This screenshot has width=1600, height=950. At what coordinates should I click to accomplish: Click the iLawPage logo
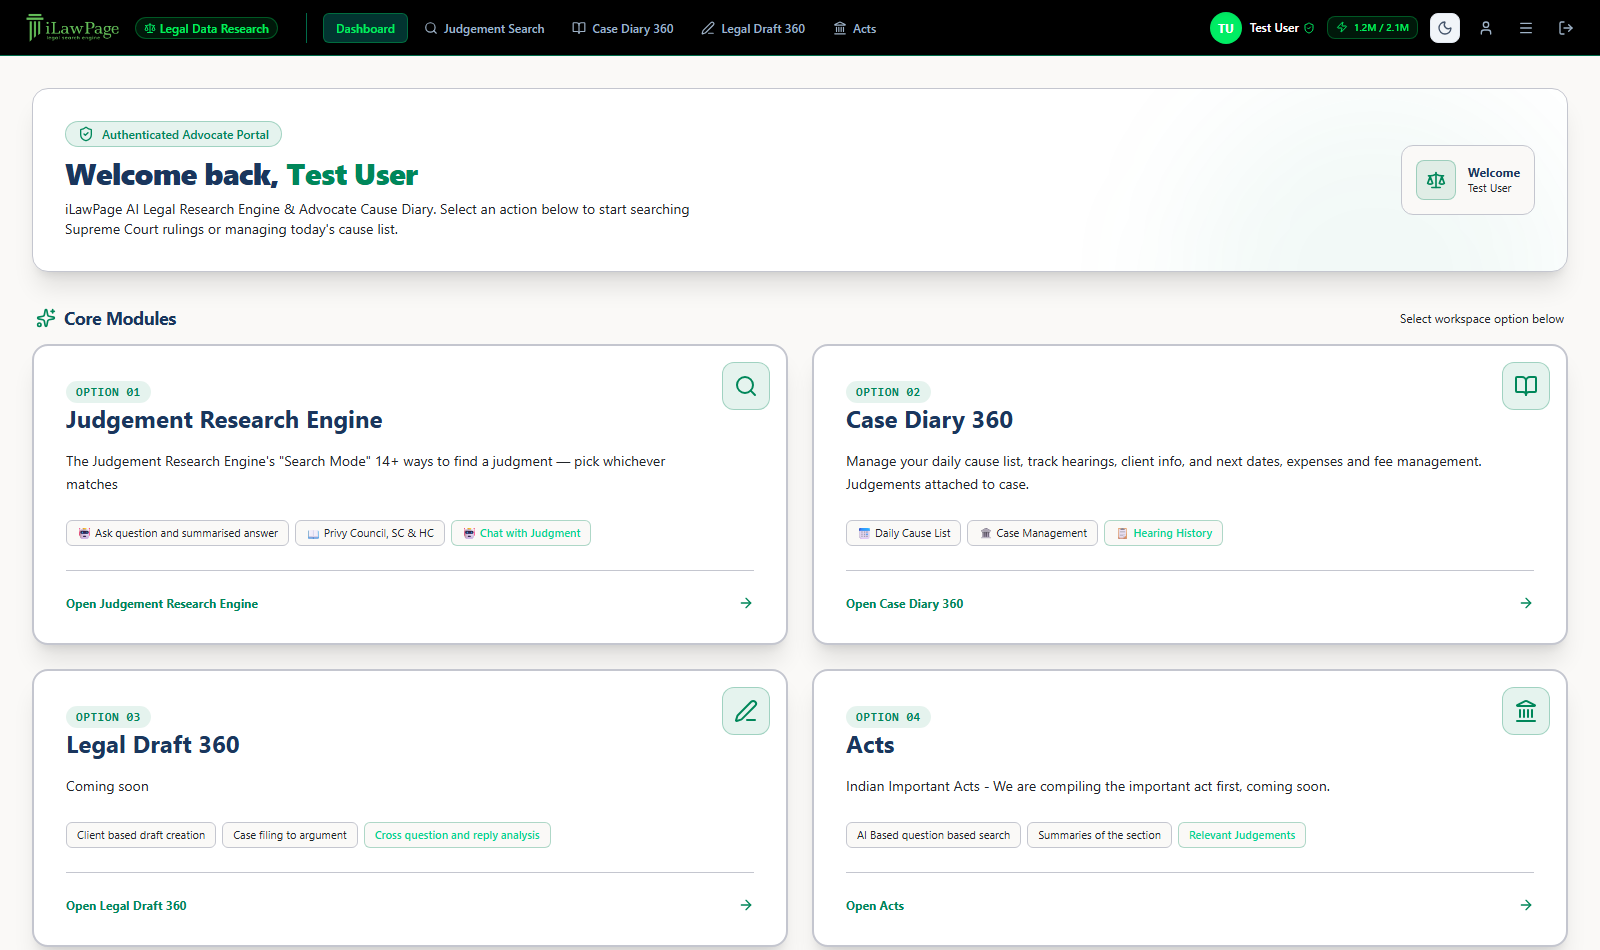click(x=73, y=28)
